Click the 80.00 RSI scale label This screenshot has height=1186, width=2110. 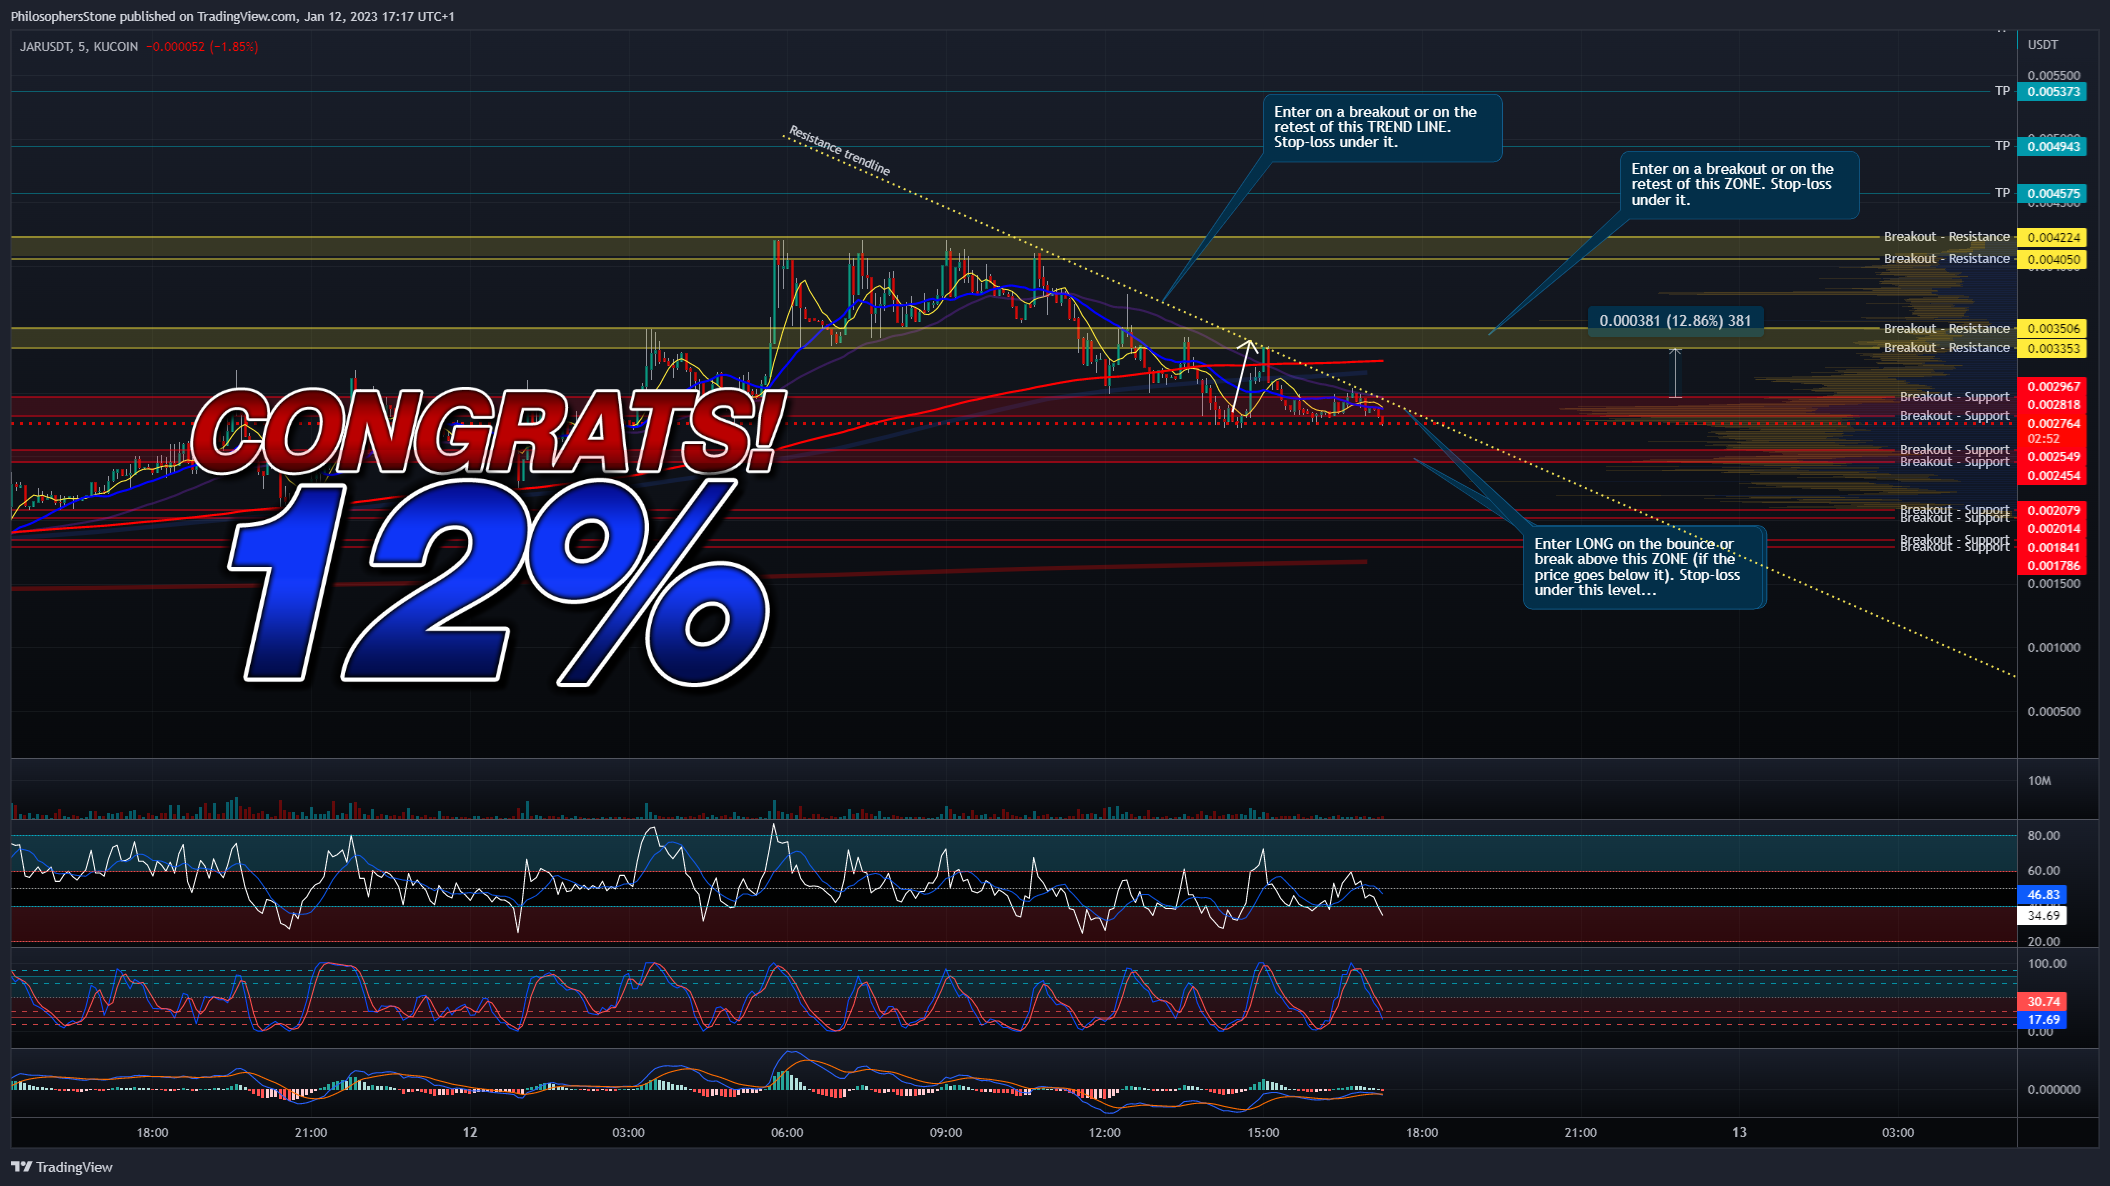tap(2044, 836)
